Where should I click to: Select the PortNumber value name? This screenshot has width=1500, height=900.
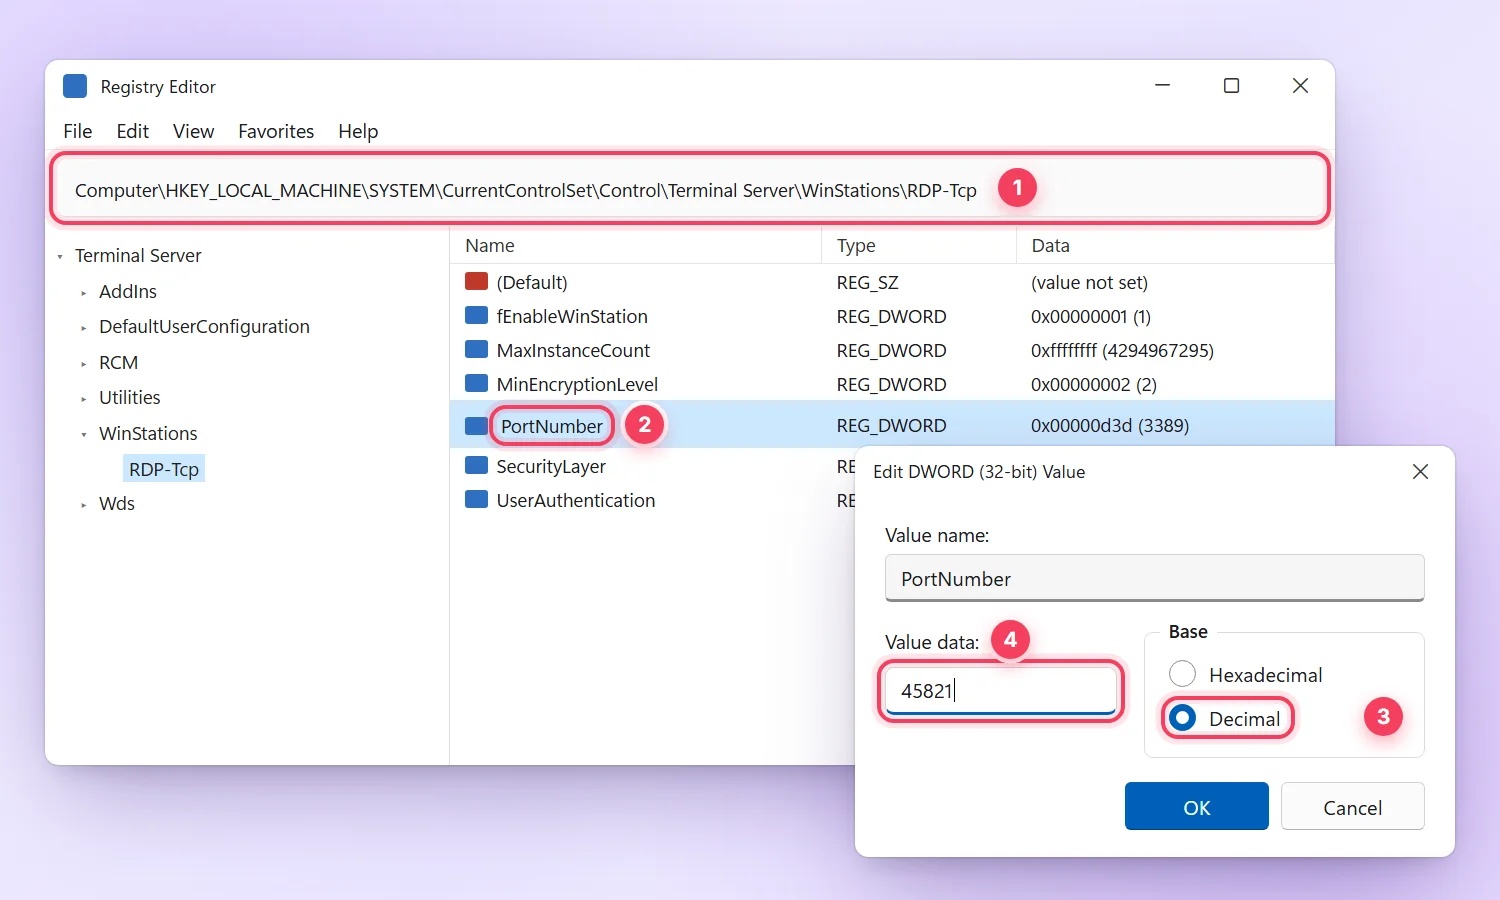click(552, 426)
